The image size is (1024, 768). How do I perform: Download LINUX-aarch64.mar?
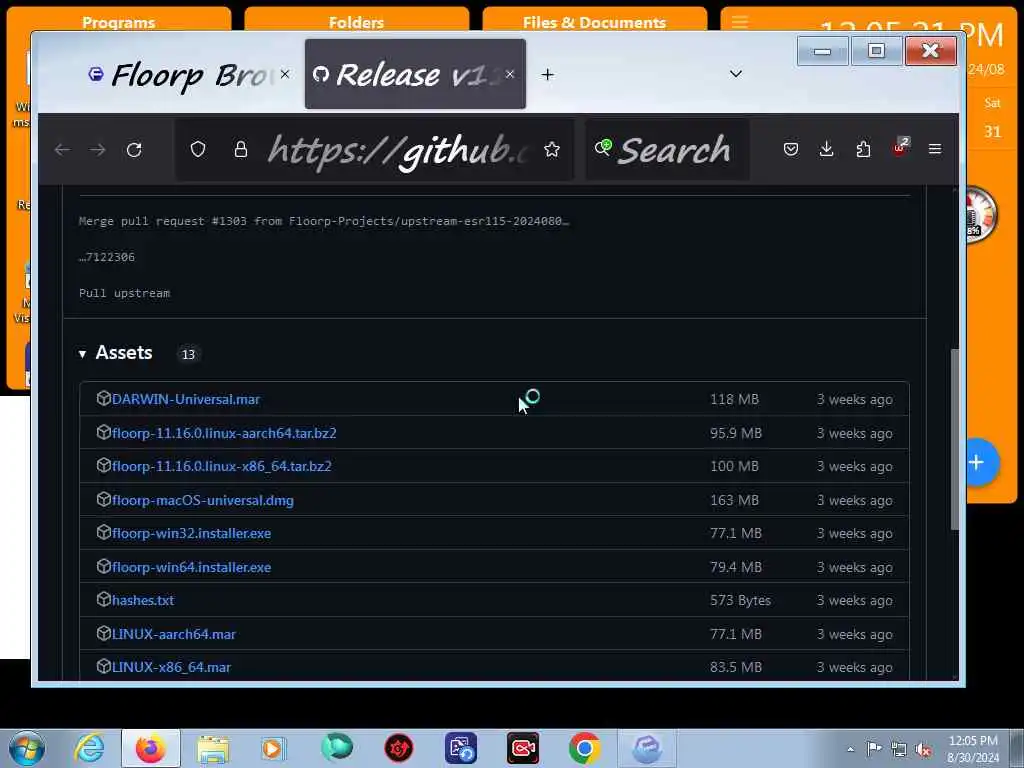pos(174,634)
